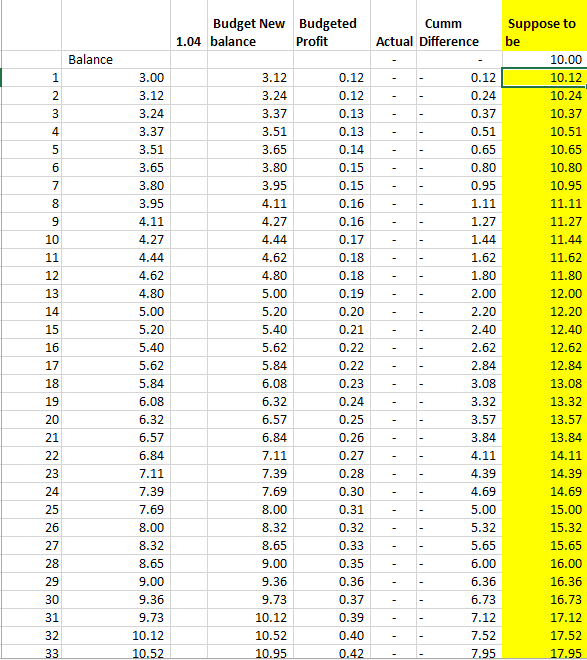Select row number 21 label
The height and width of the screenshot is (660, 587).
(31, 438)
